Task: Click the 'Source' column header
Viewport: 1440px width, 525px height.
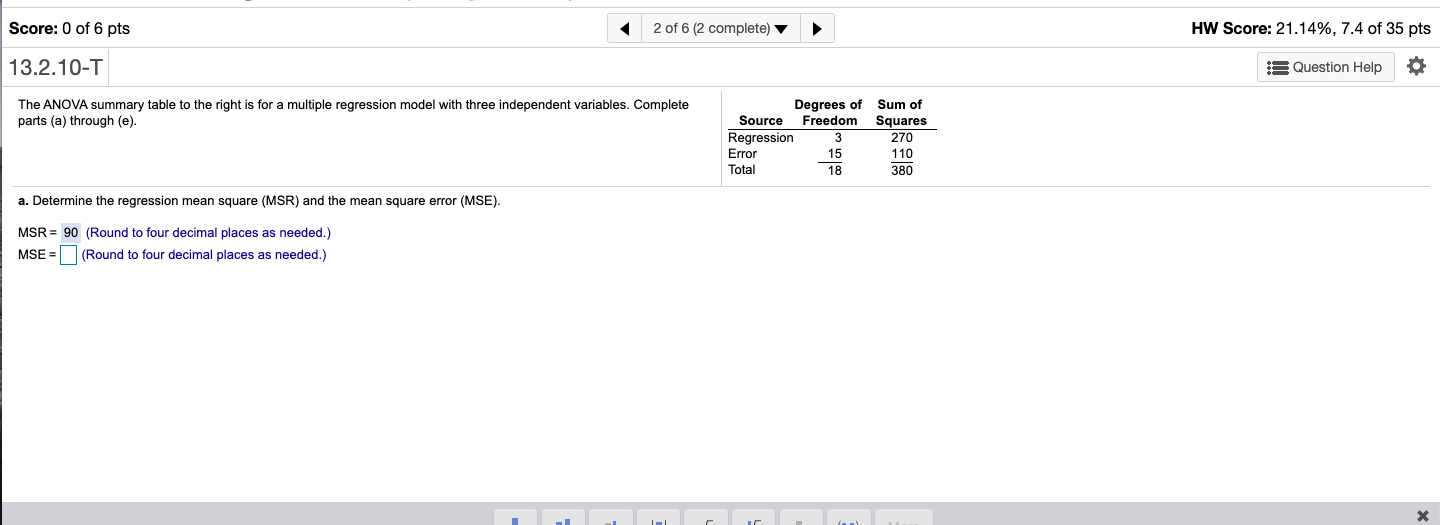Action: click(x=761, y=121)
